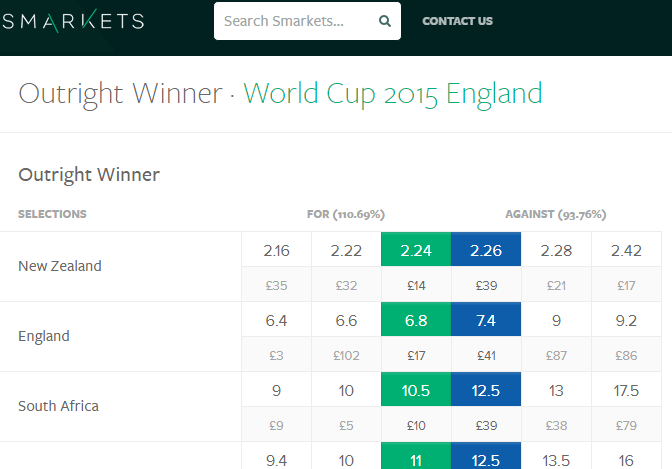Click England 9.2 price cell
Screen dimensions: 672x469
pyautogui.click(x=626, y=319)
